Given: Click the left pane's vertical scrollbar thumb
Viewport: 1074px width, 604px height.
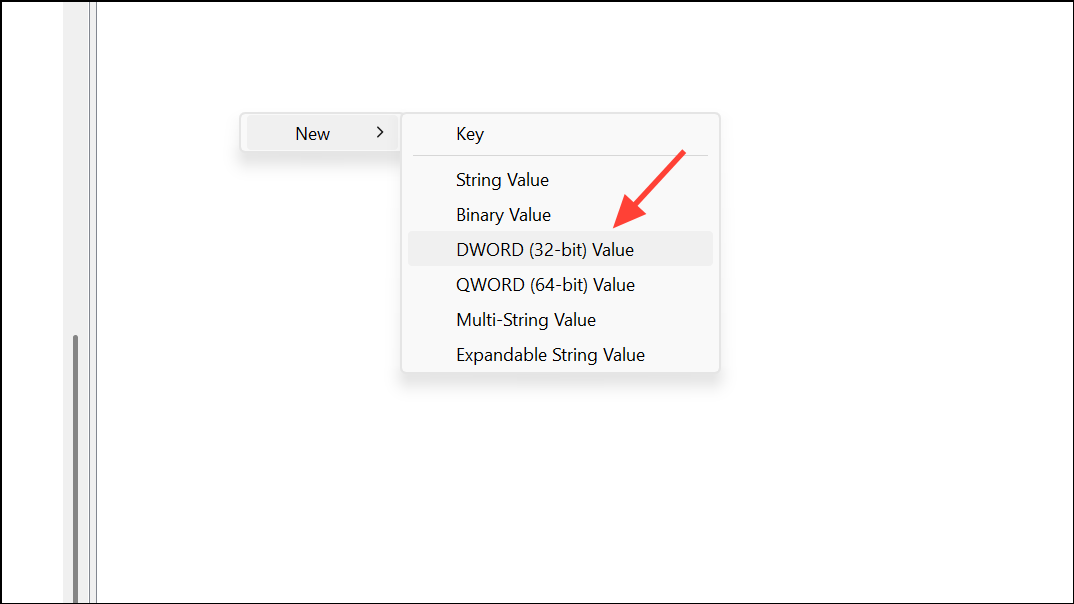Looking at the screenshot, I should [x=75, y=460].
